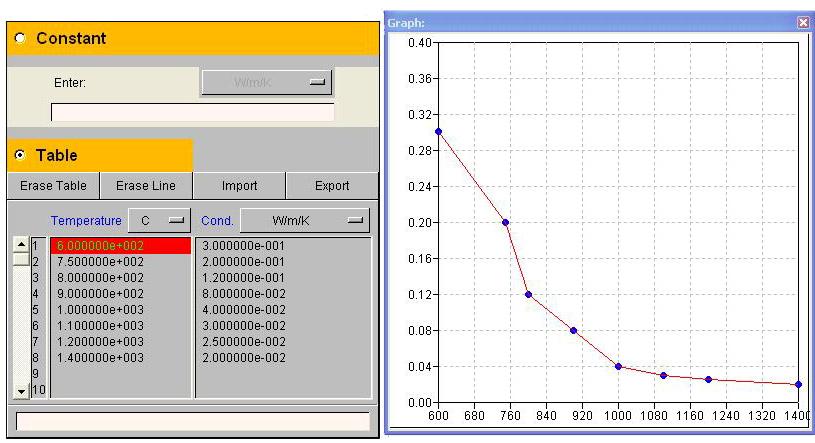815x443 pixels.
Task: Select conductivity cell 3.000000e-002
Action: click(284, 326)
